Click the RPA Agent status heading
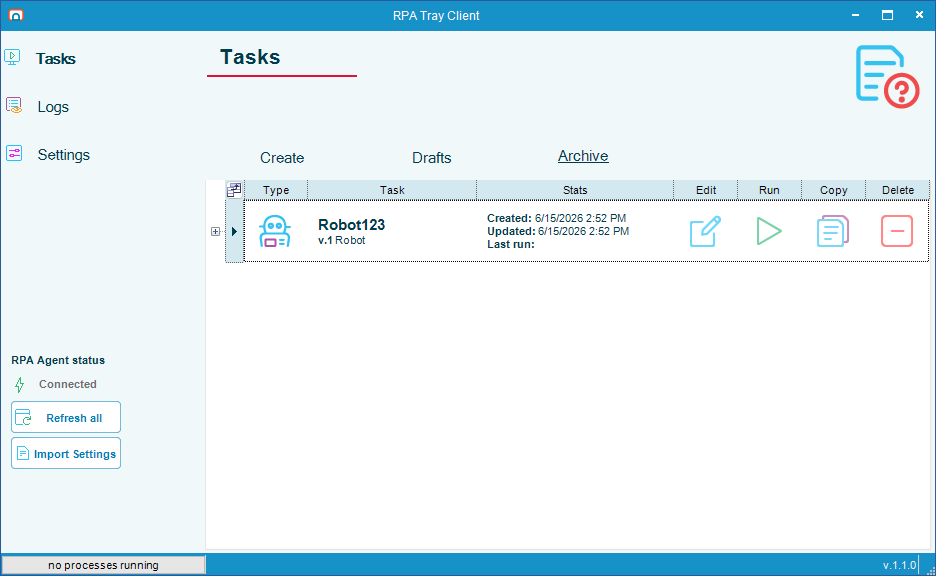Viewport: 936px width, 576px height. click(x=58, y=361)
